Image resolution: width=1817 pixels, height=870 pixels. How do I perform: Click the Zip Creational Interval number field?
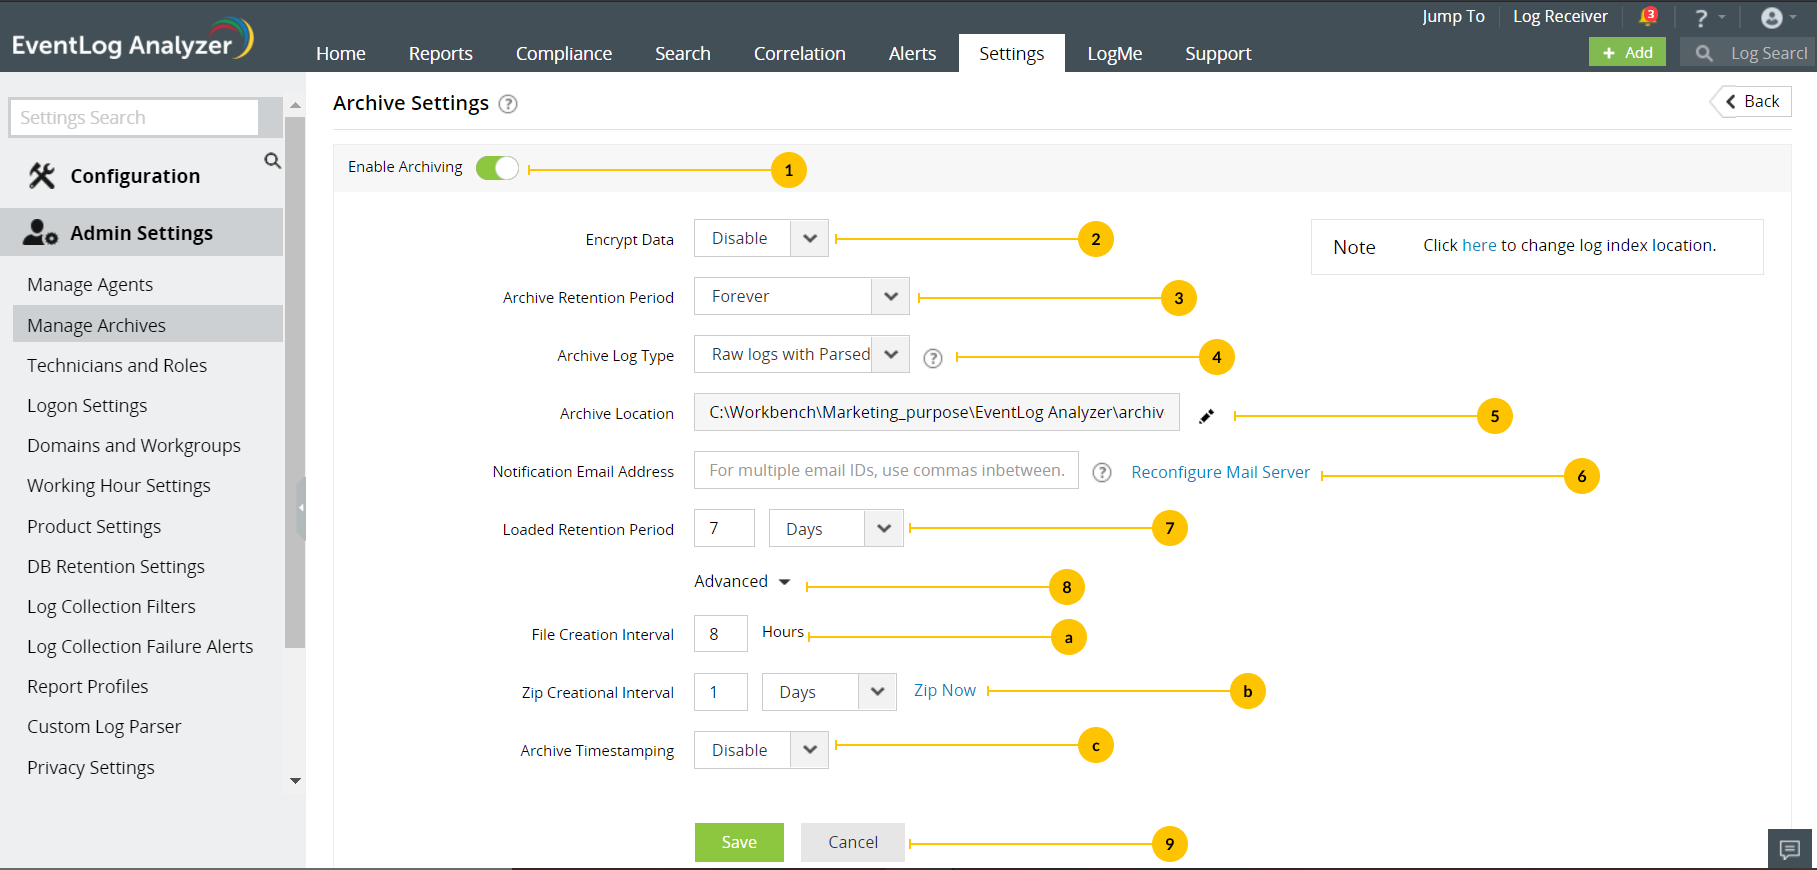point(720,691)
